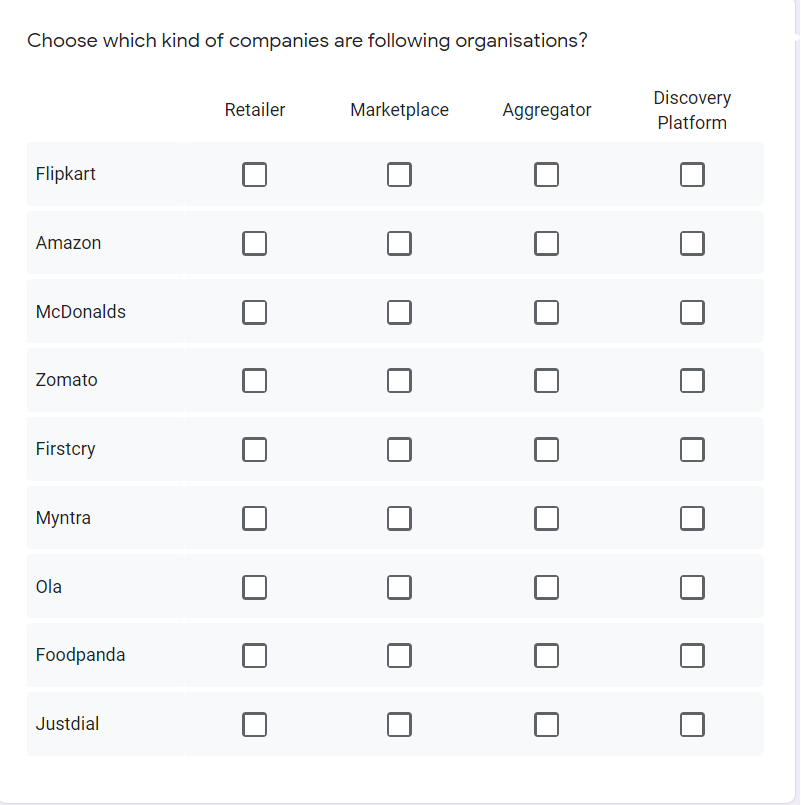Check Discovery Platform for Zomato

coord(692,380)
